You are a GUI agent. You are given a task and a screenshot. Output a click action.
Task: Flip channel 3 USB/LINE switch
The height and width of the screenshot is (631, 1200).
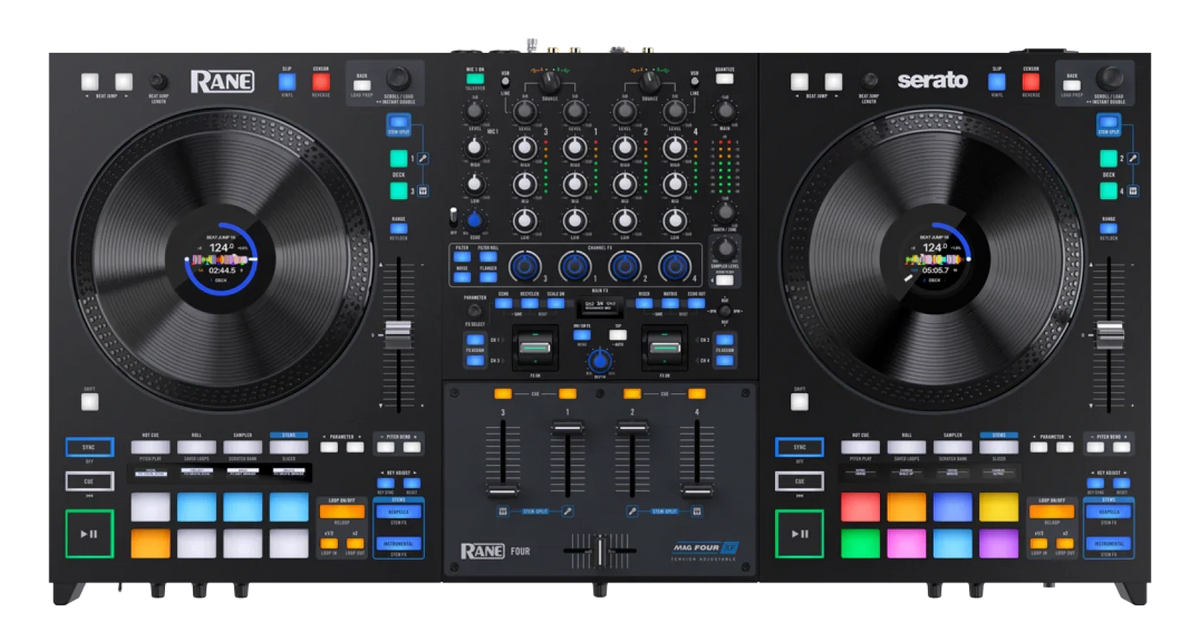tap(507, 80)
